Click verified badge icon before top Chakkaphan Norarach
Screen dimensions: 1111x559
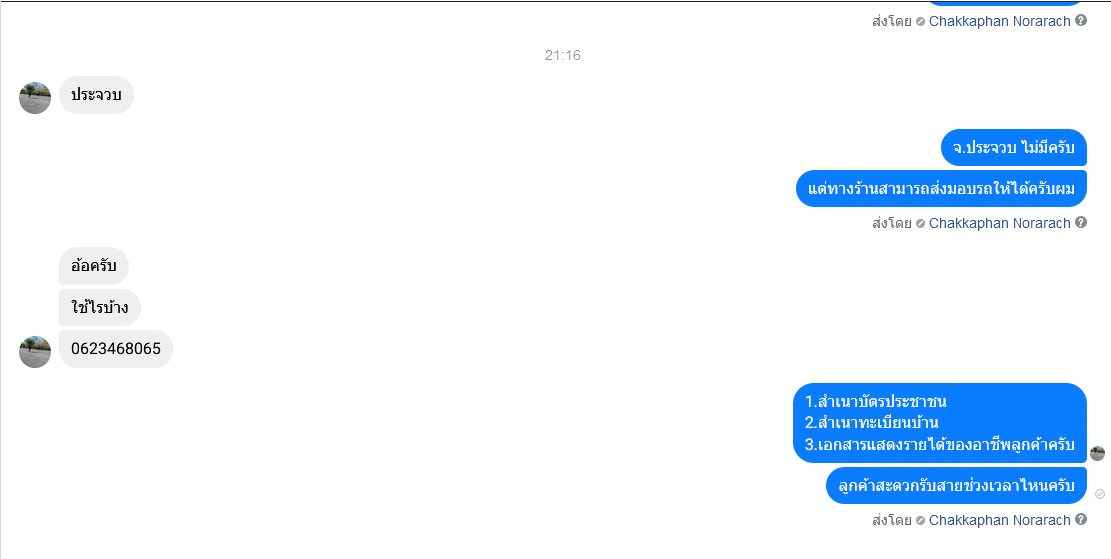pyautogui.click(x=920, y=22)
